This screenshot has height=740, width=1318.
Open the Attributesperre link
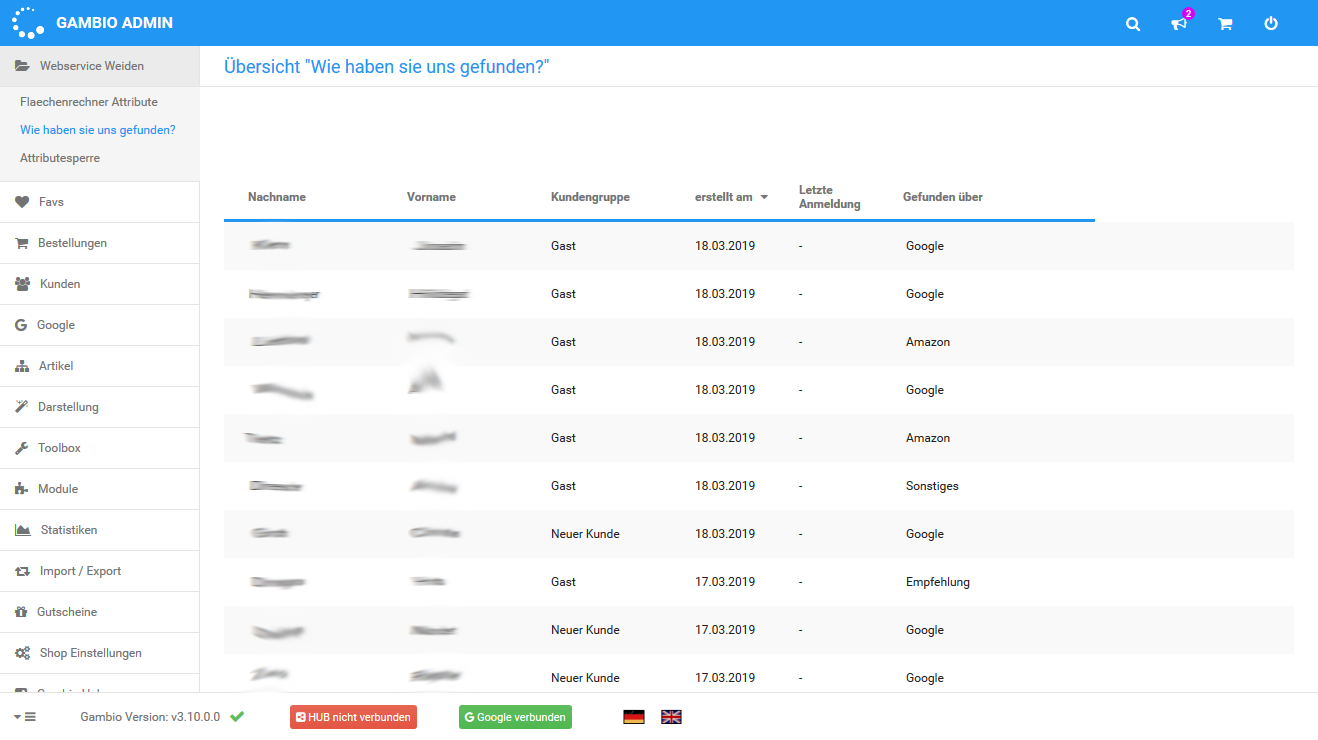[60, 158]
